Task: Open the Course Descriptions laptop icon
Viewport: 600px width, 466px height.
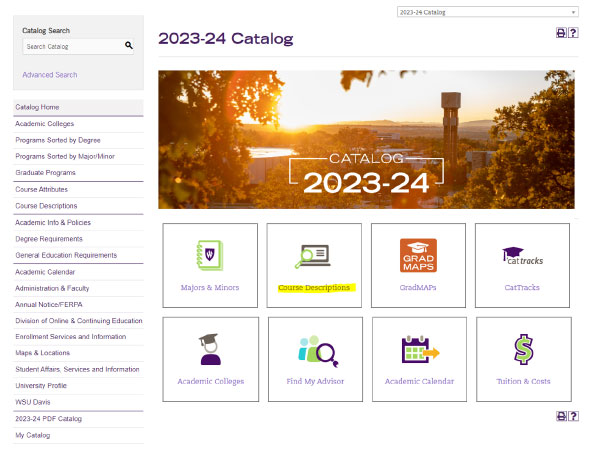Action: 314,257
